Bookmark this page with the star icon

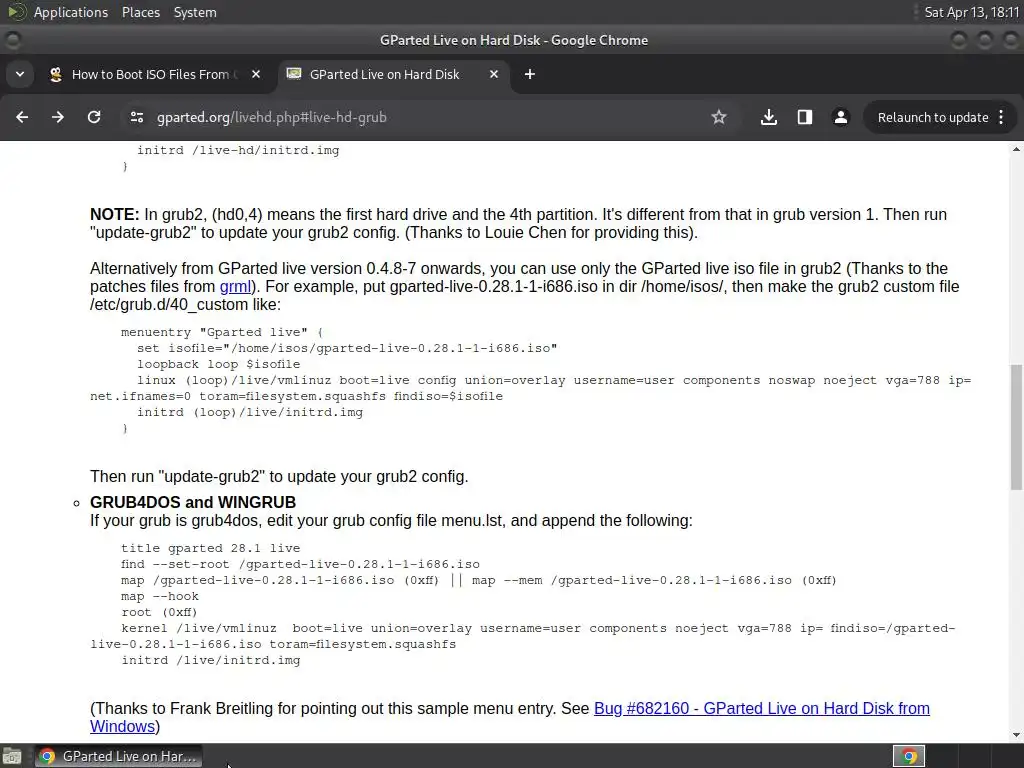719,117
